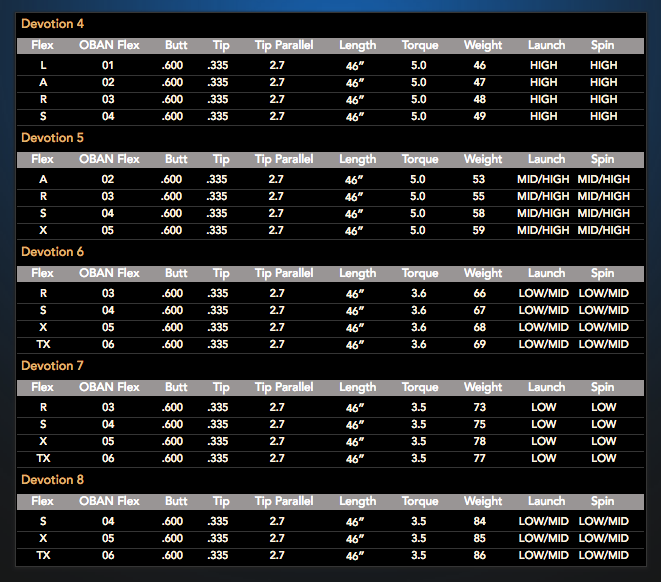
Task: Click weight 85 in Devotion 8
Action: [479, 539]
